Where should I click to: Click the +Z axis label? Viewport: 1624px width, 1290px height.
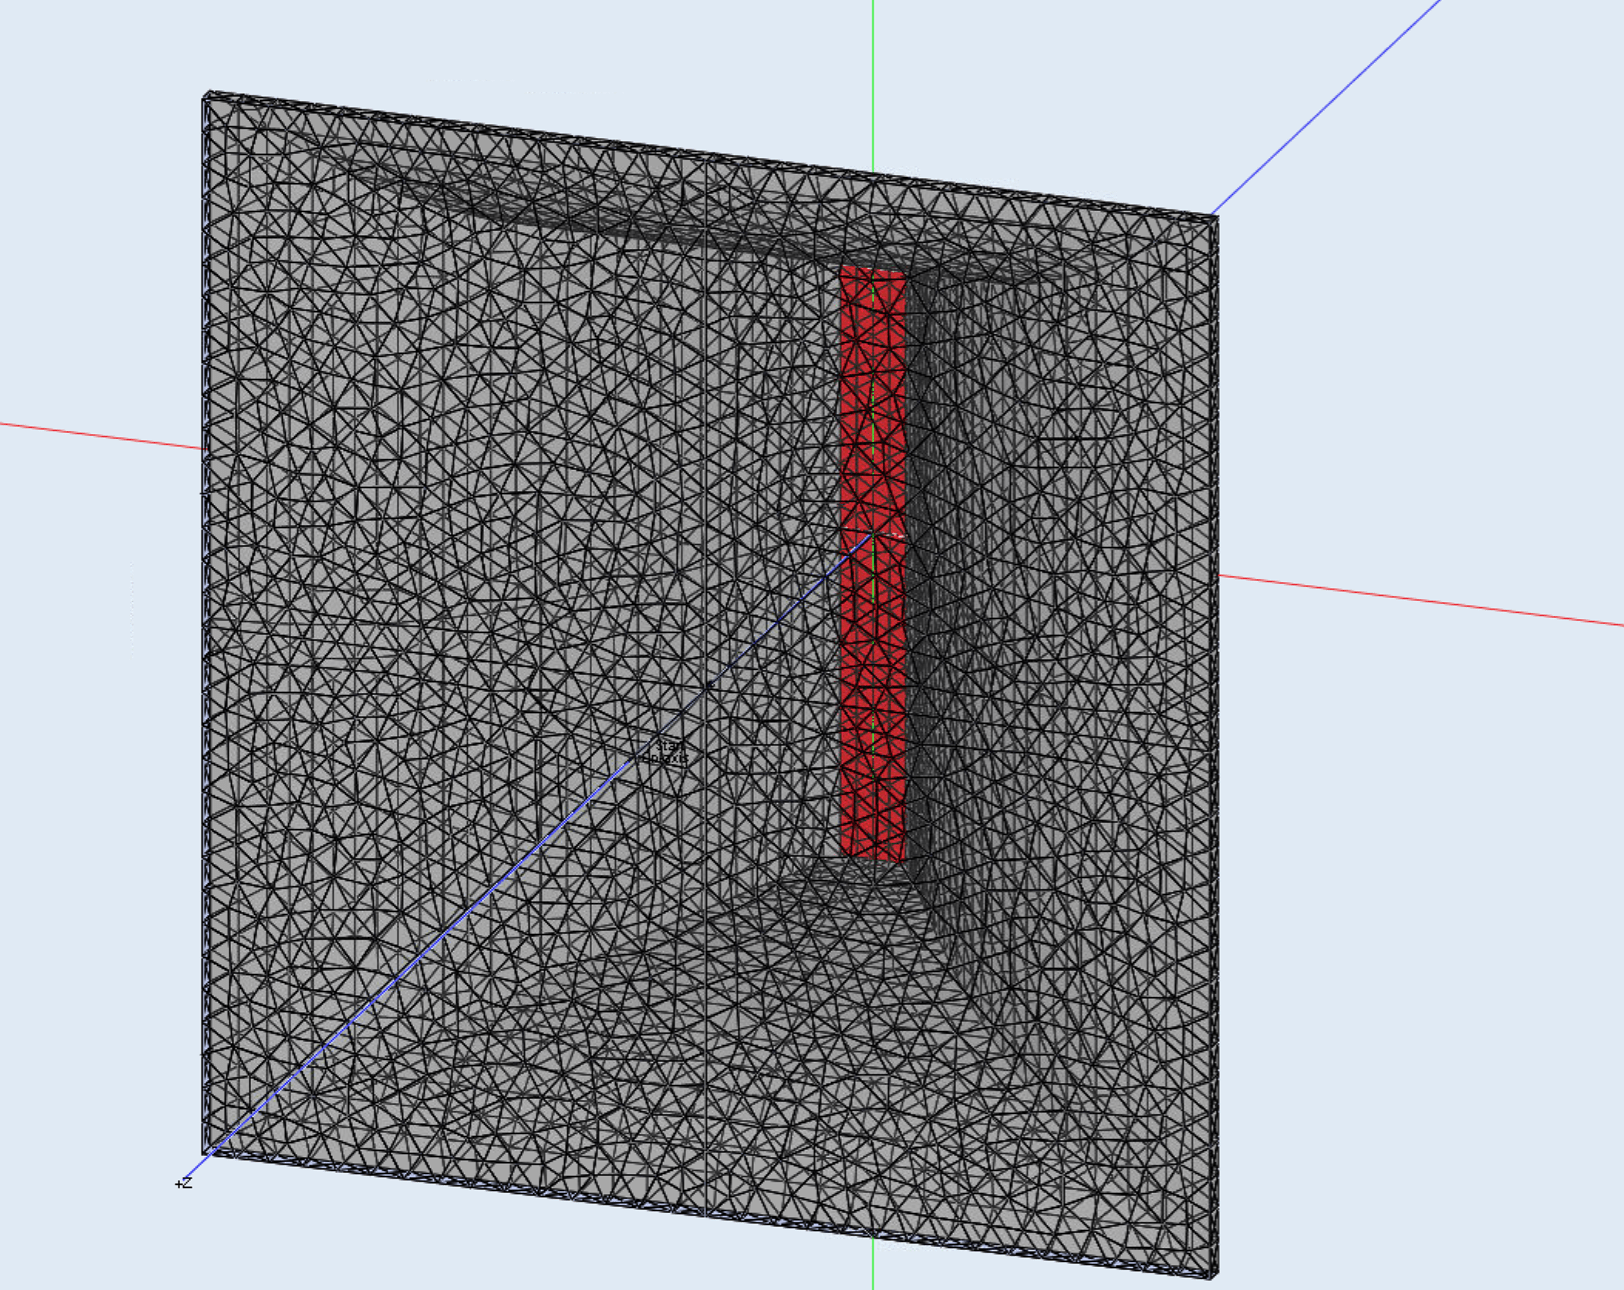[x=183, y=1184]
